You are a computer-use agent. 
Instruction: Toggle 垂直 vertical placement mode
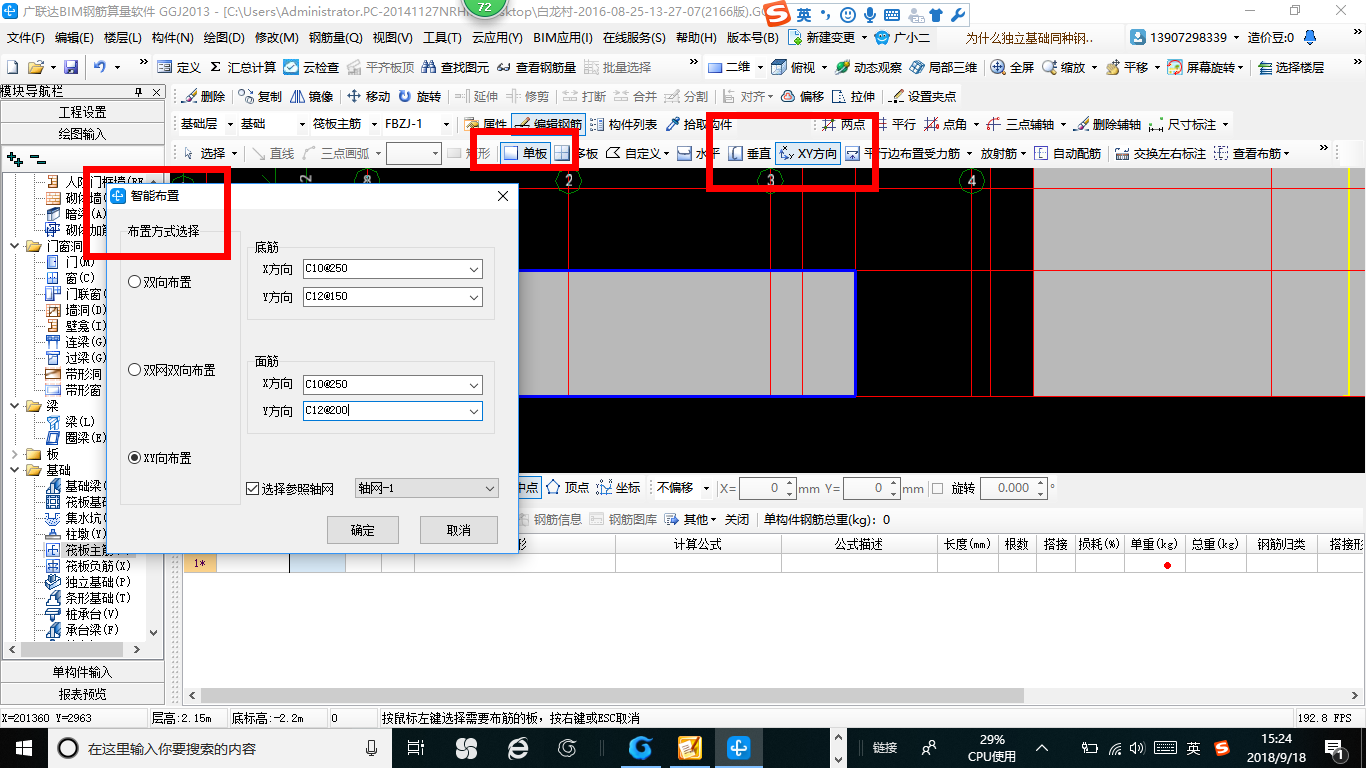pyautogui.click(x=749, y=153)
